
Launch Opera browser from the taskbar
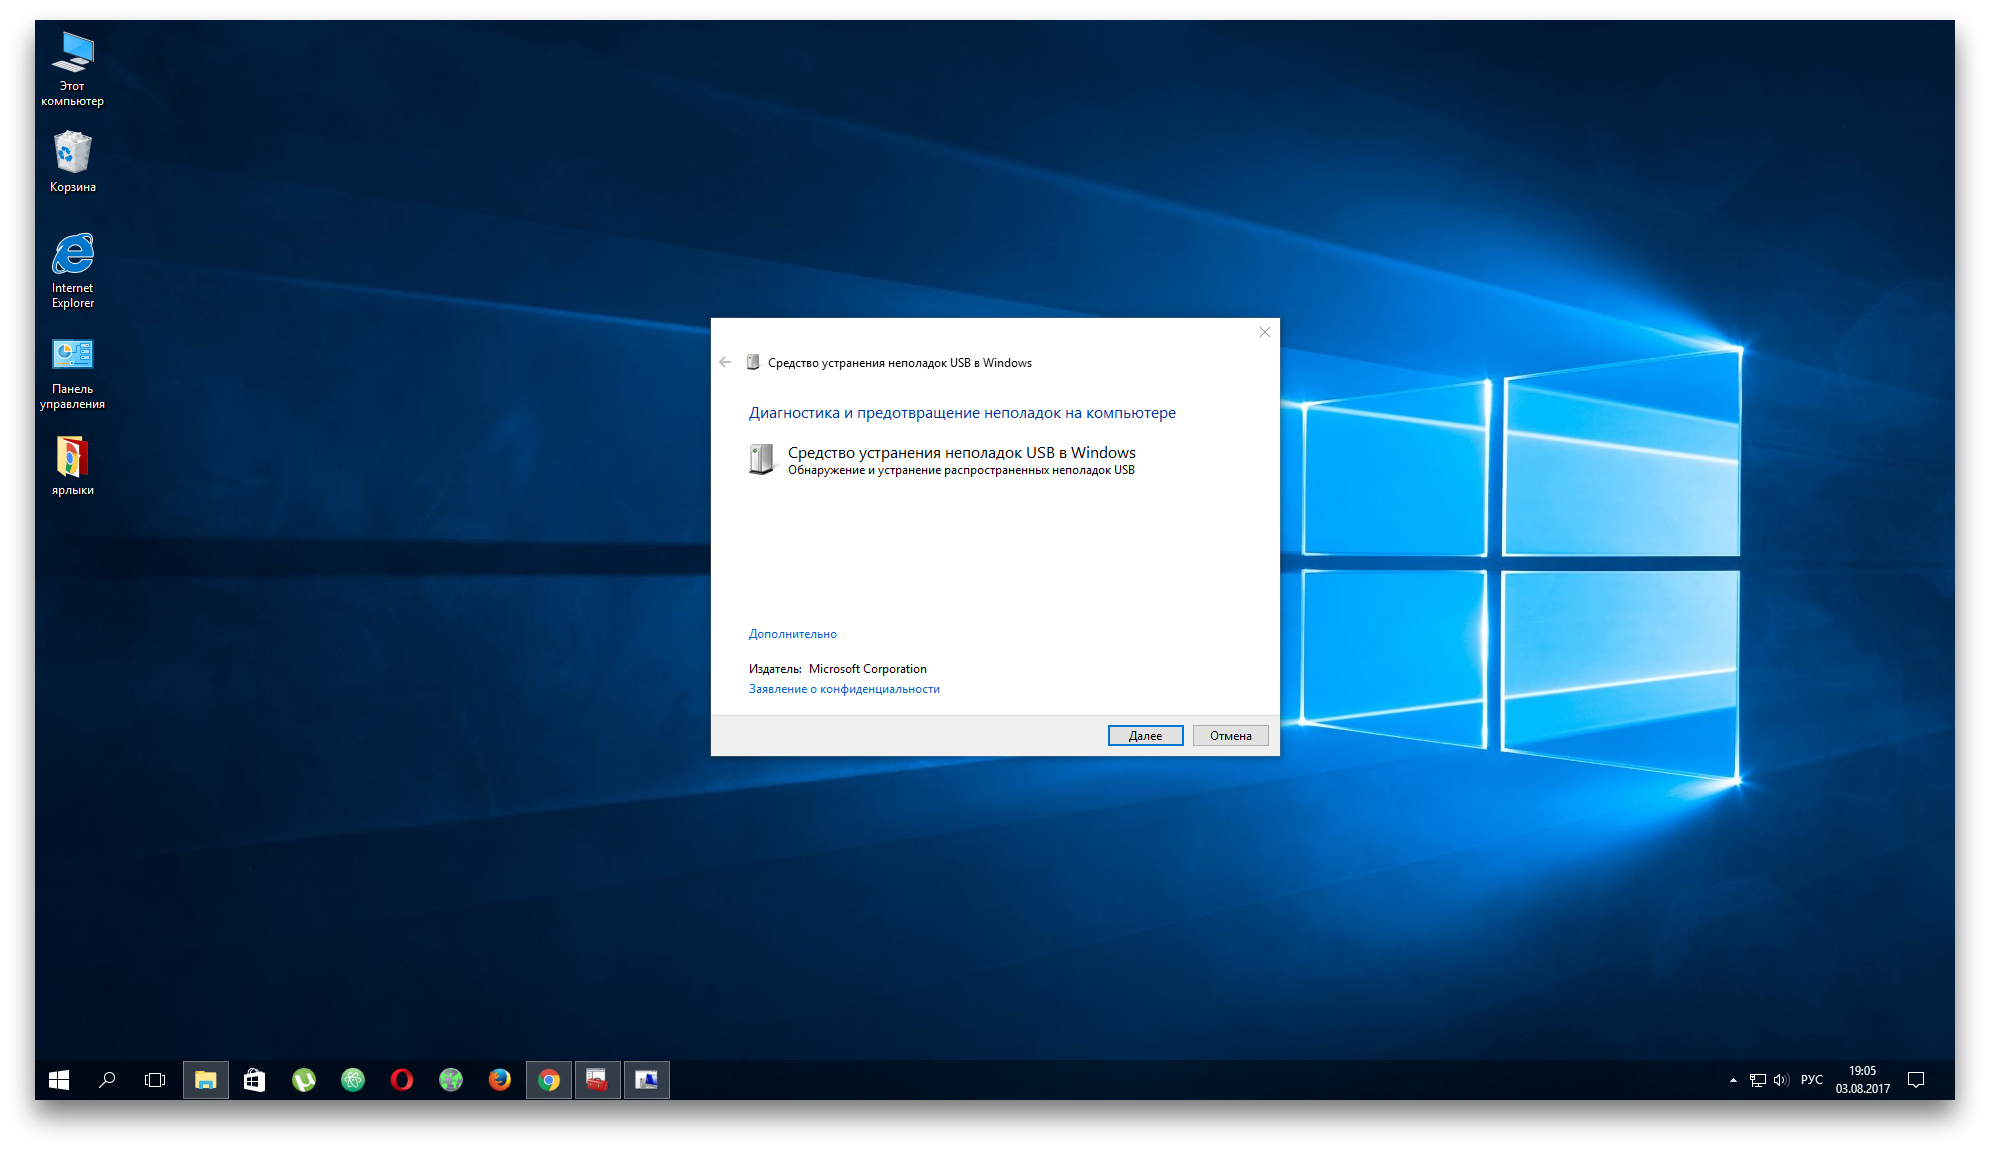click(x=402, y=1080)
